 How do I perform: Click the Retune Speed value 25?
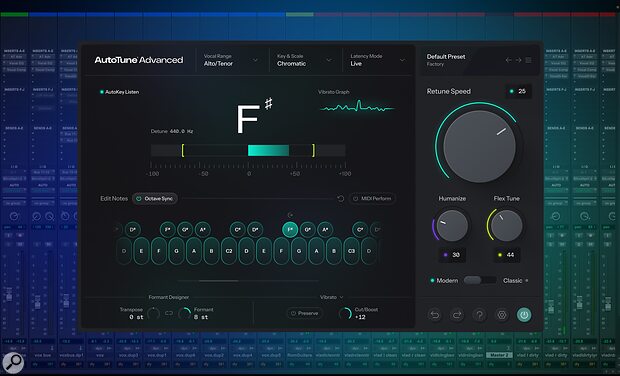click(x=518, y=91)
